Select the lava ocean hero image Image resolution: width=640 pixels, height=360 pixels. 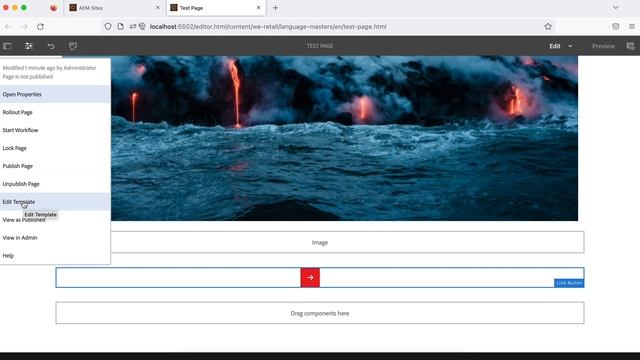pyautogui.click(x=344, y=138)
